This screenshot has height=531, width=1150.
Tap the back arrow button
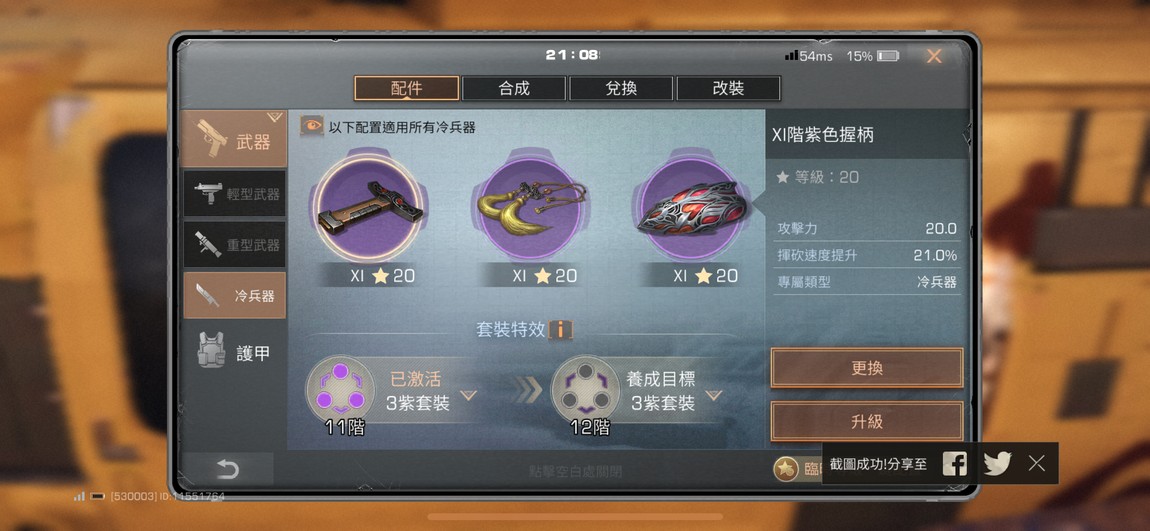click(x=227, y=469)
